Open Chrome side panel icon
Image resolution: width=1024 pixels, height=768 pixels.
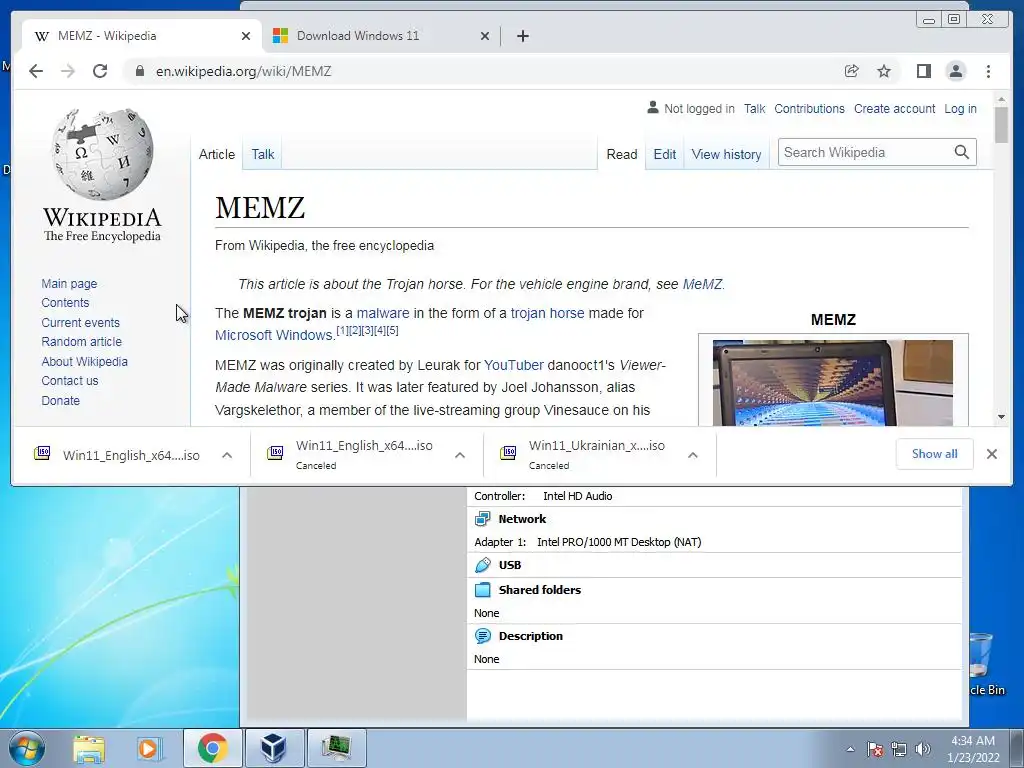point(923,71)
